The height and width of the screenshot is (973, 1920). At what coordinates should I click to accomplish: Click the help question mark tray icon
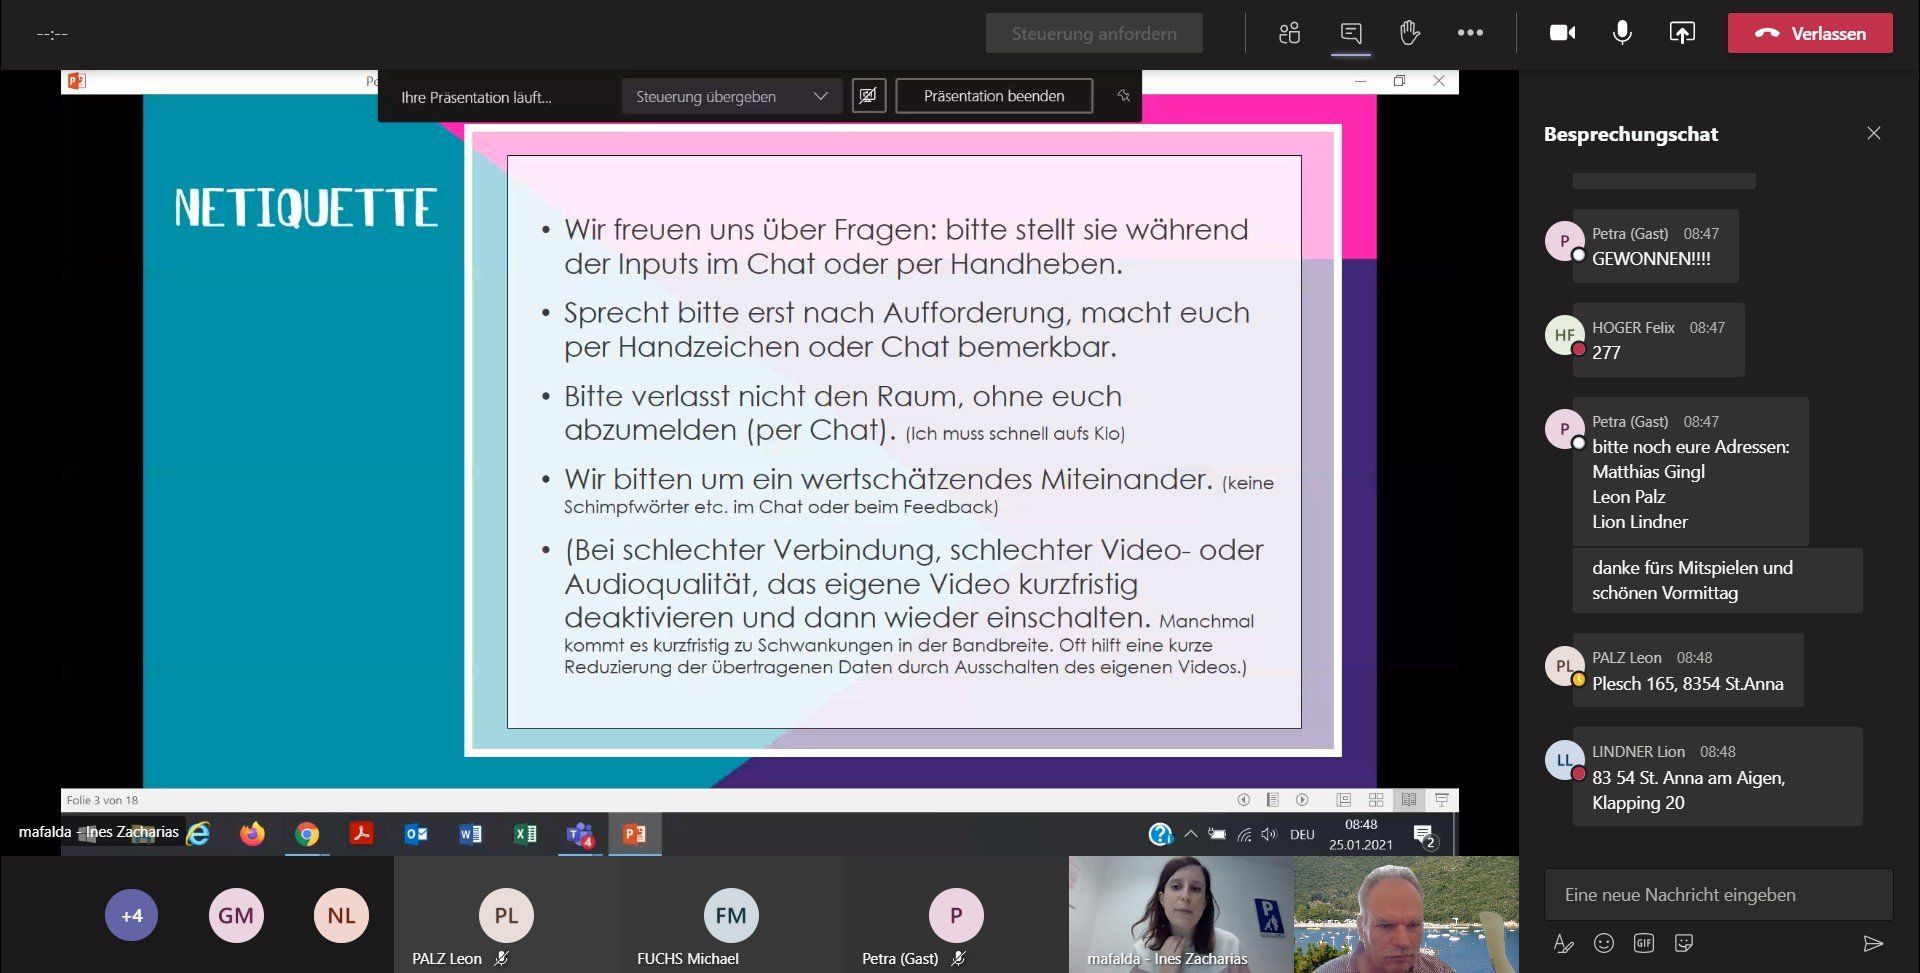(1160, 834)
